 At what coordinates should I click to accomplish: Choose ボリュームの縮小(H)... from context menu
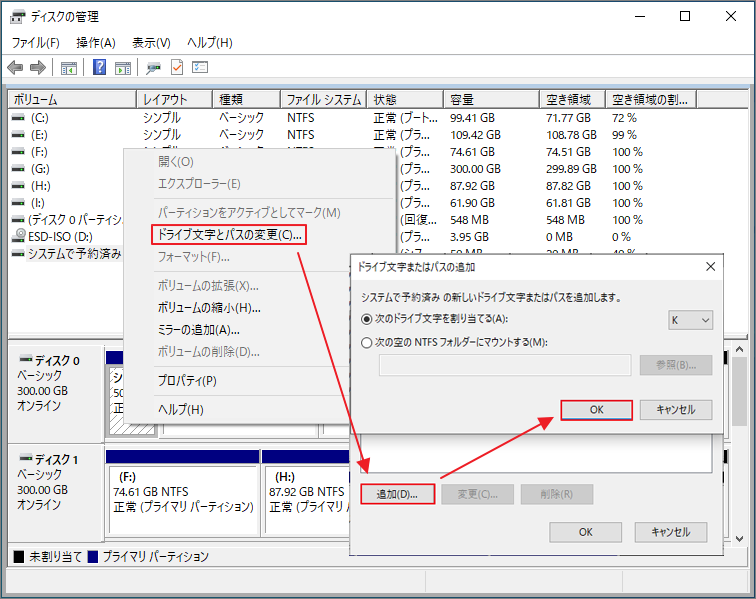coord(209,308)
